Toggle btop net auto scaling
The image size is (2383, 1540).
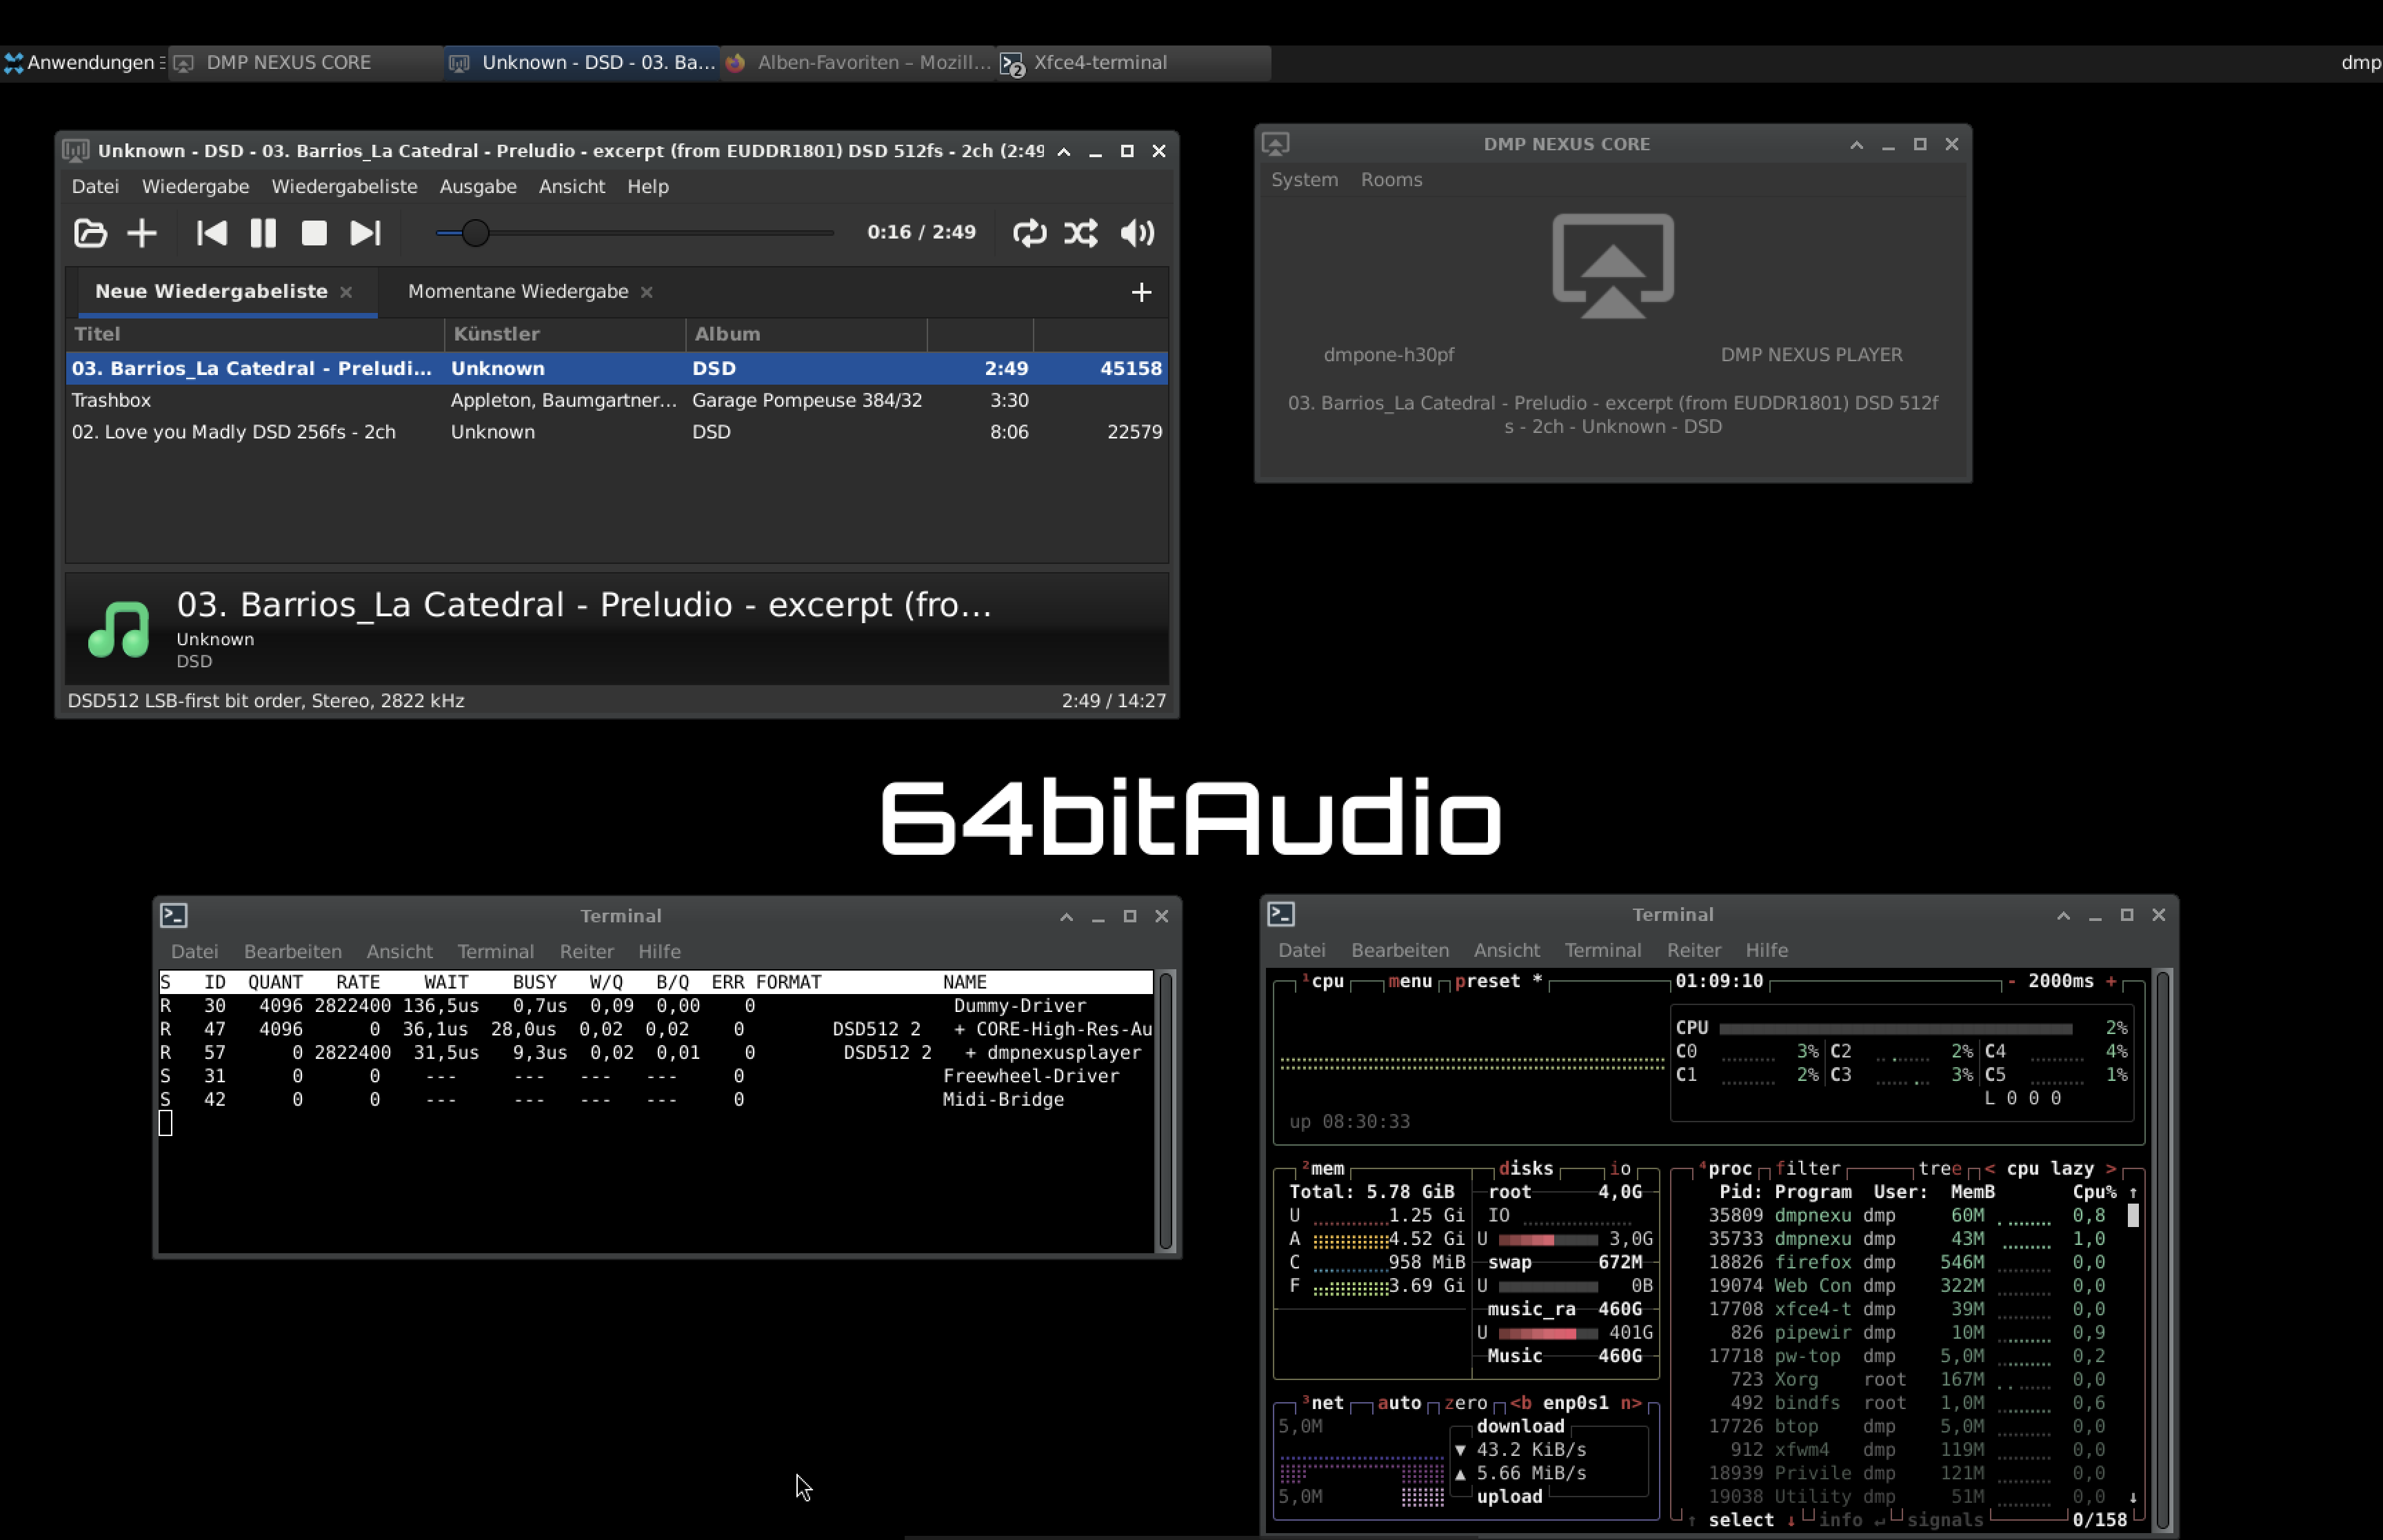click(x=1399, y=1402)
